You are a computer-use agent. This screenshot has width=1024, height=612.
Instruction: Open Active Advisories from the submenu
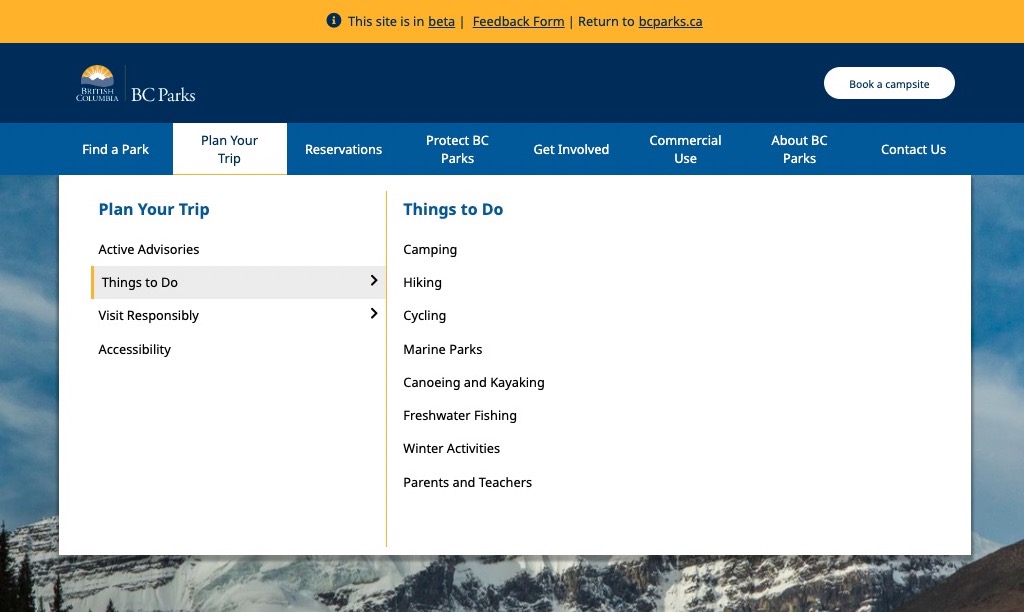pyautogui.click(x=149, y=249)
